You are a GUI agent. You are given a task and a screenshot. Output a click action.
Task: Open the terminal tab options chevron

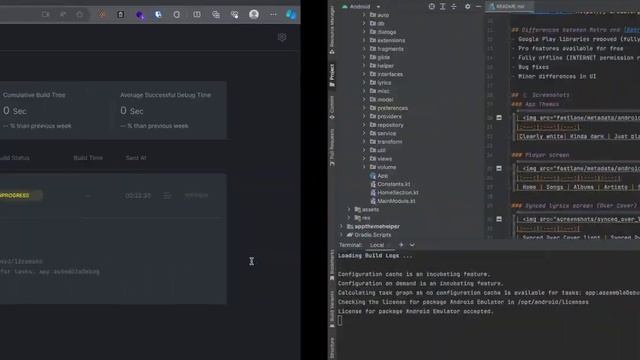point(412,245)
